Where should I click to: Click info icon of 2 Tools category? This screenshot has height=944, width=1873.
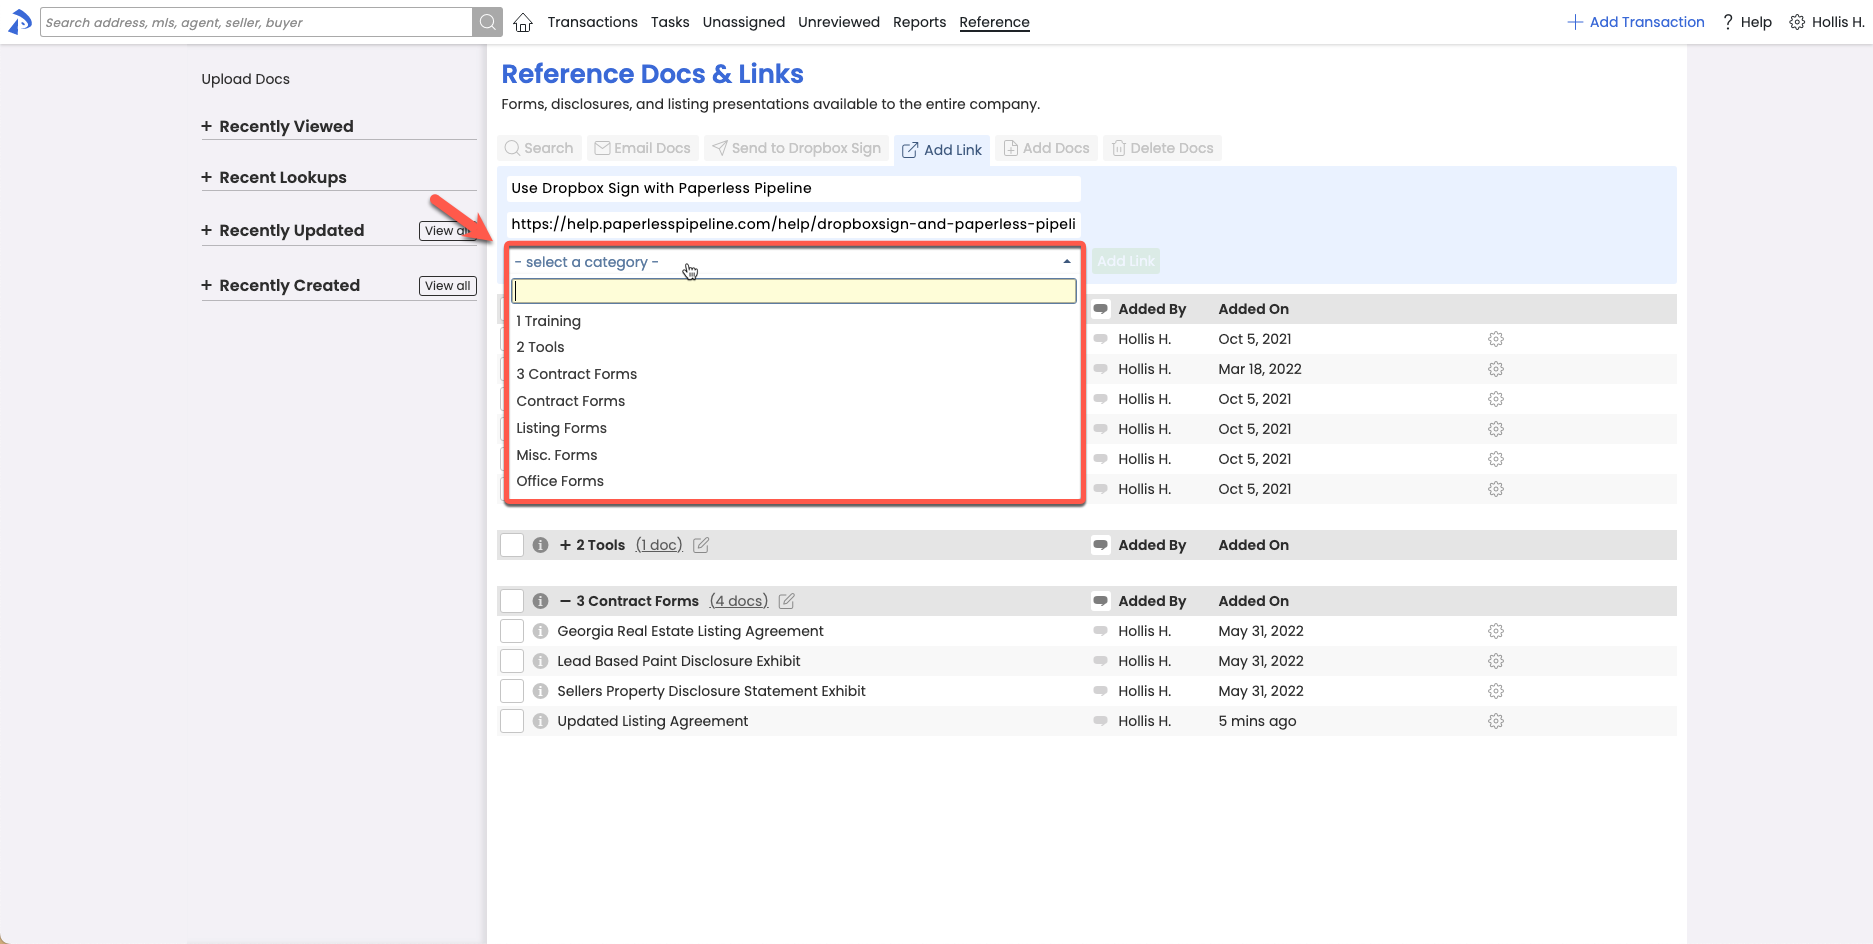[540, 545]
